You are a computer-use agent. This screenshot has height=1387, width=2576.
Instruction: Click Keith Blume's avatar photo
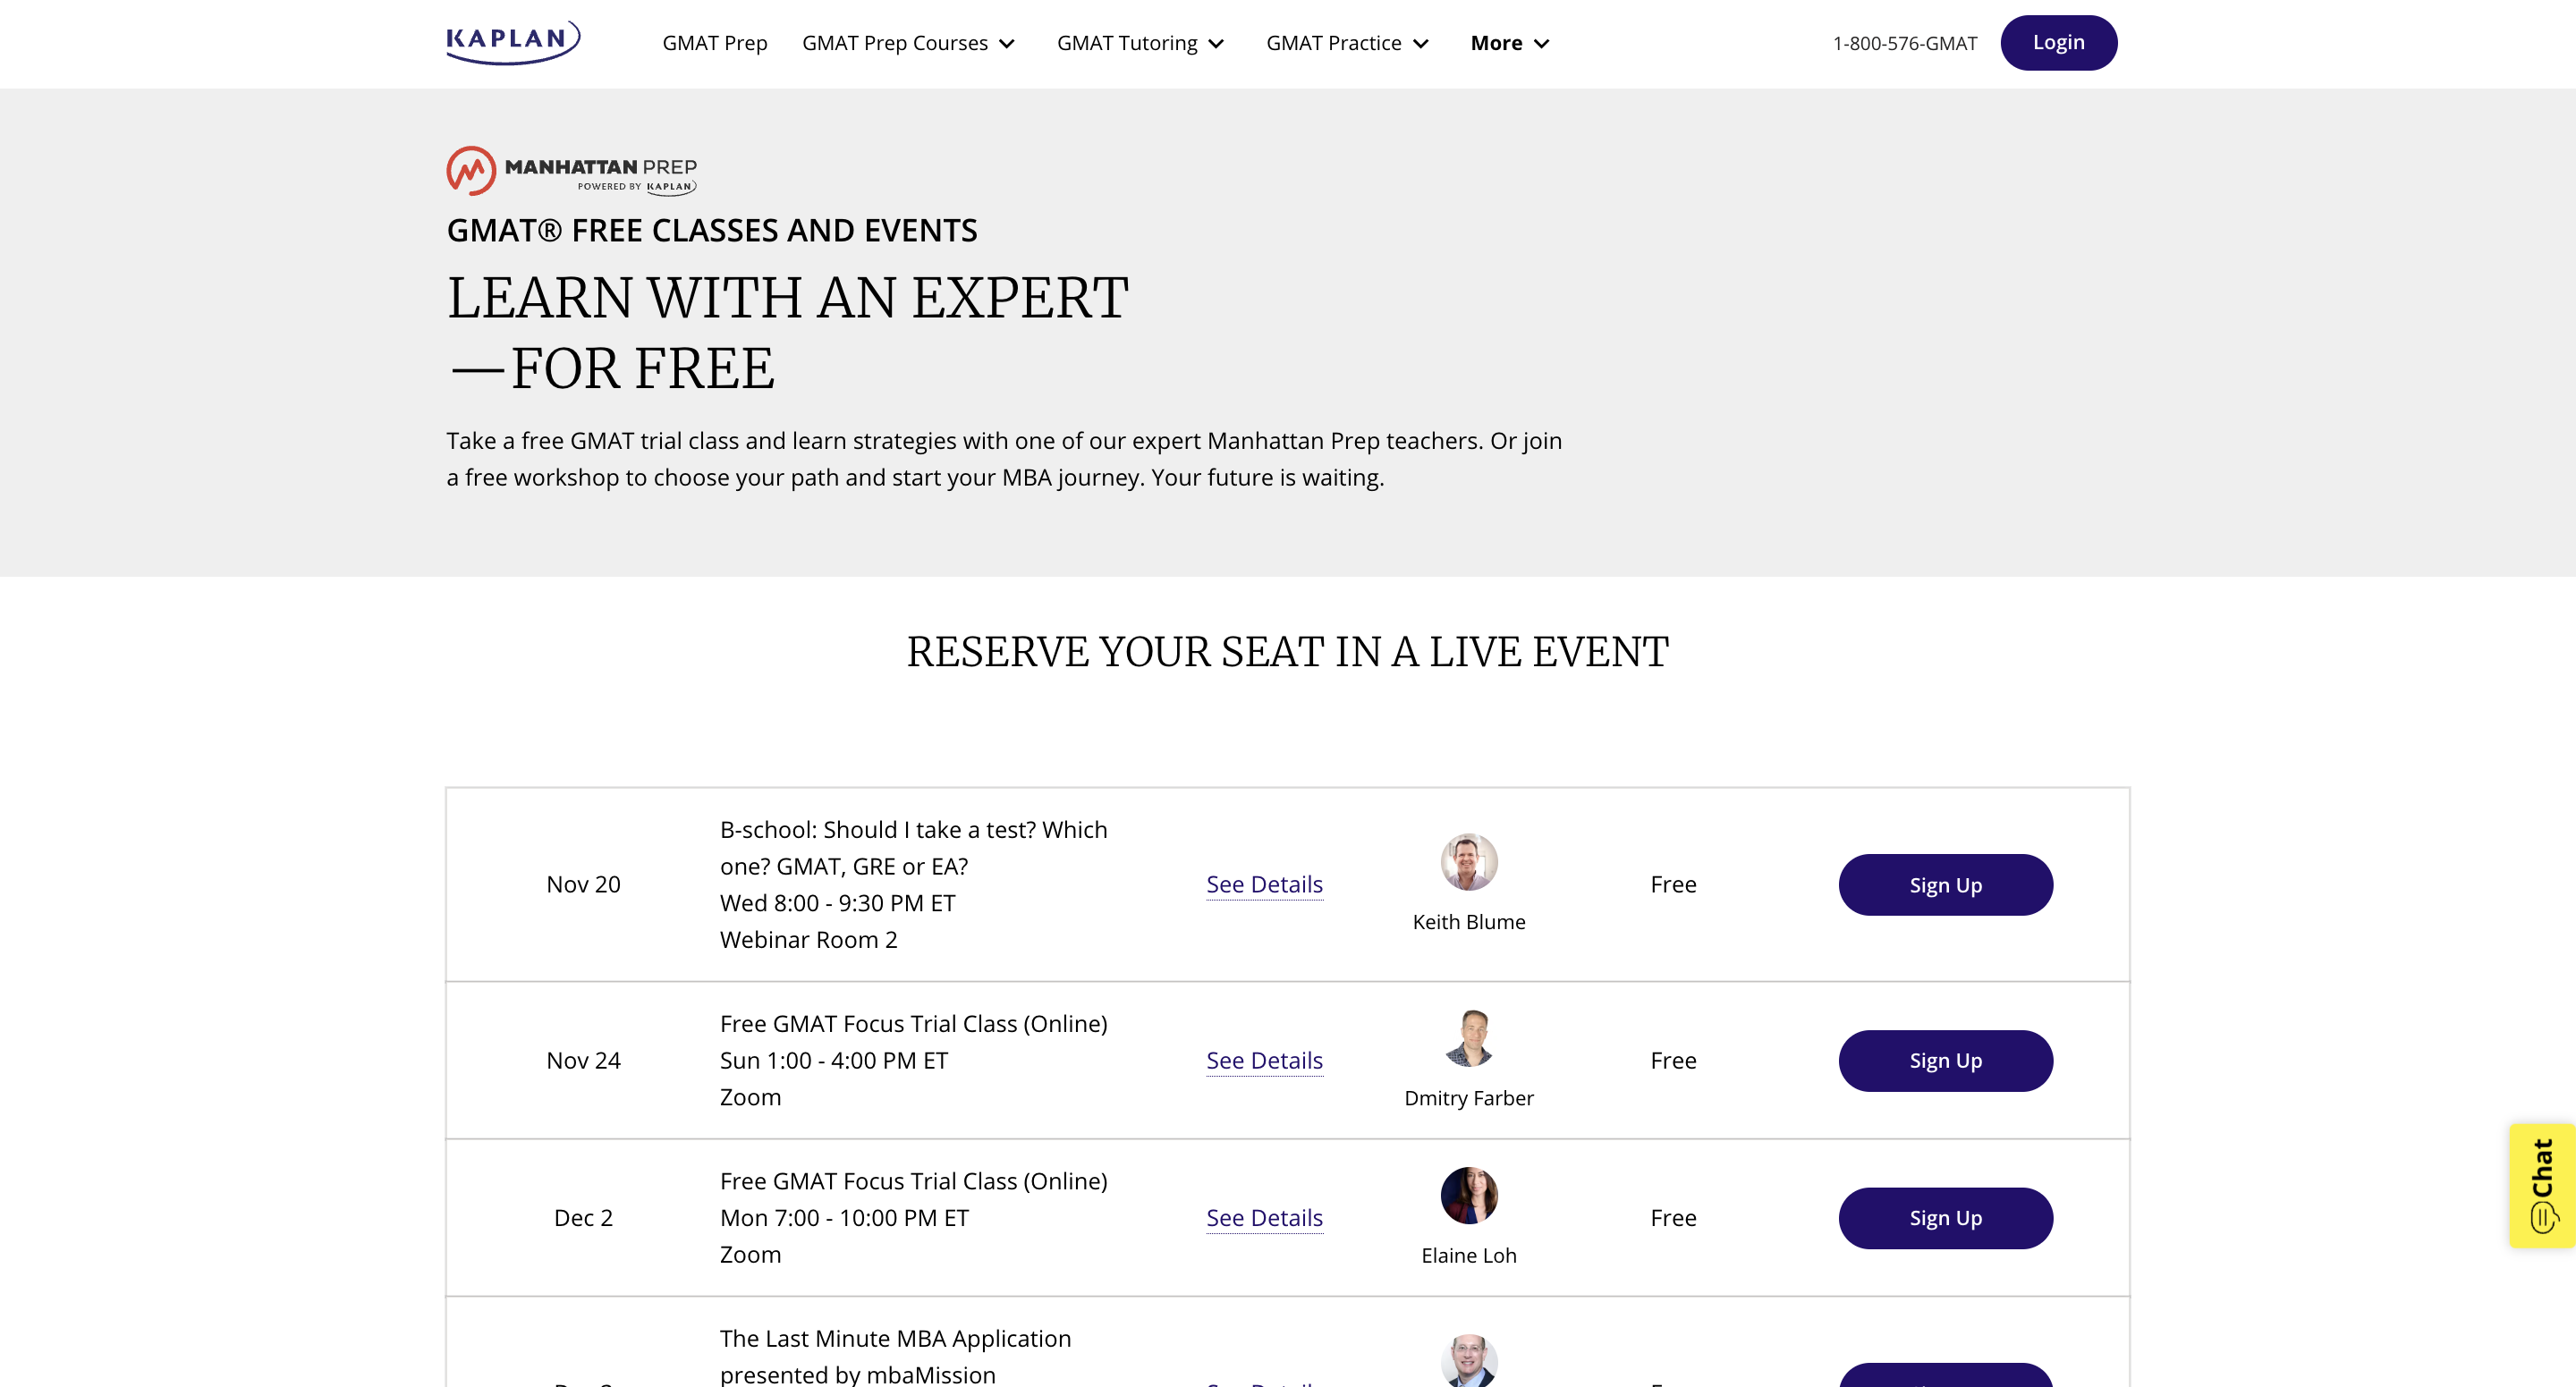pyautogui.click(x=1468, y=861)
